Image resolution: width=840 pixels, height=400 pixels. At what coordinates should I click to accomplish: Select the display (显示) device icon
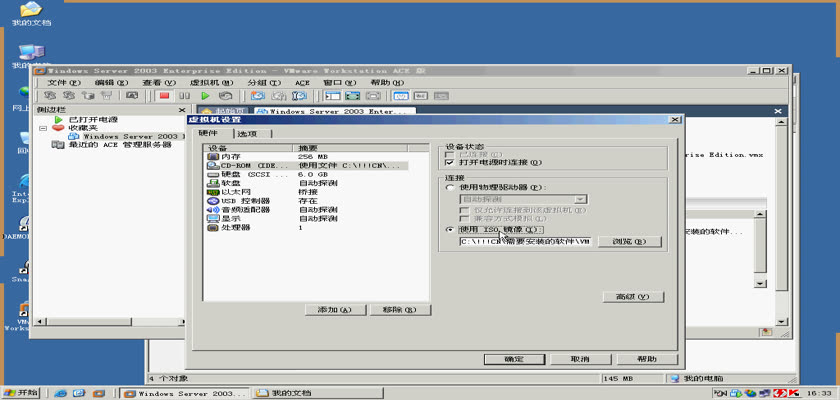[213, 218]
